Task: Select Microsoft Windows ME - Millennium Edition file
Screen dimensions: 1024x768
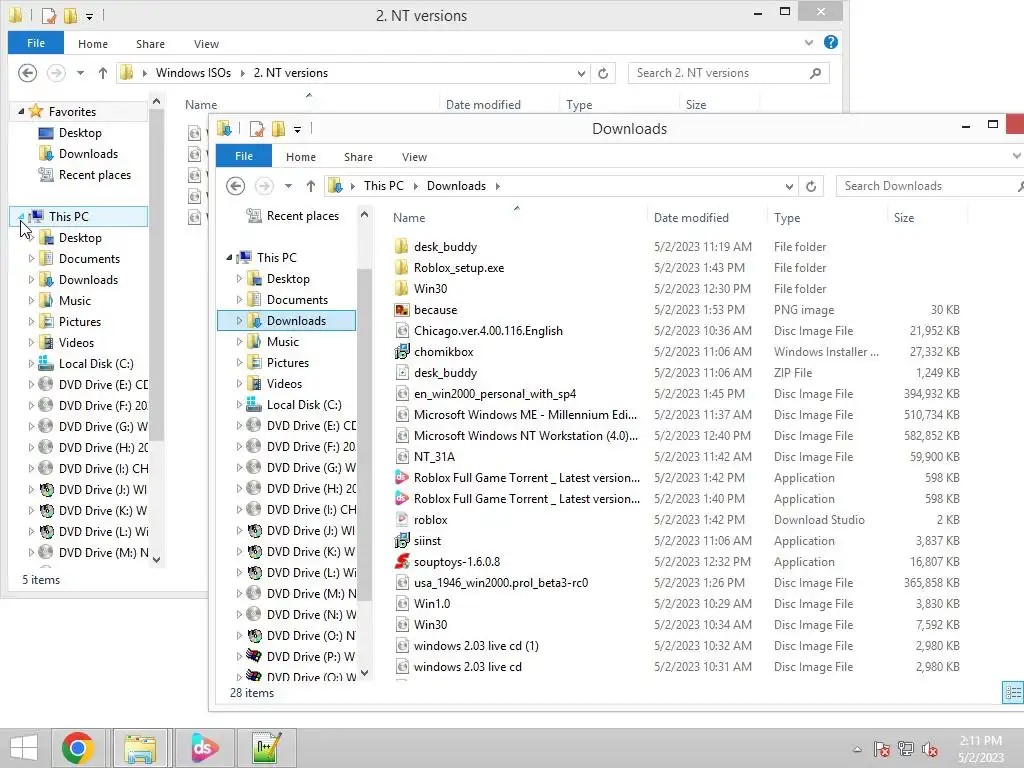Action: tap(525, 415)
